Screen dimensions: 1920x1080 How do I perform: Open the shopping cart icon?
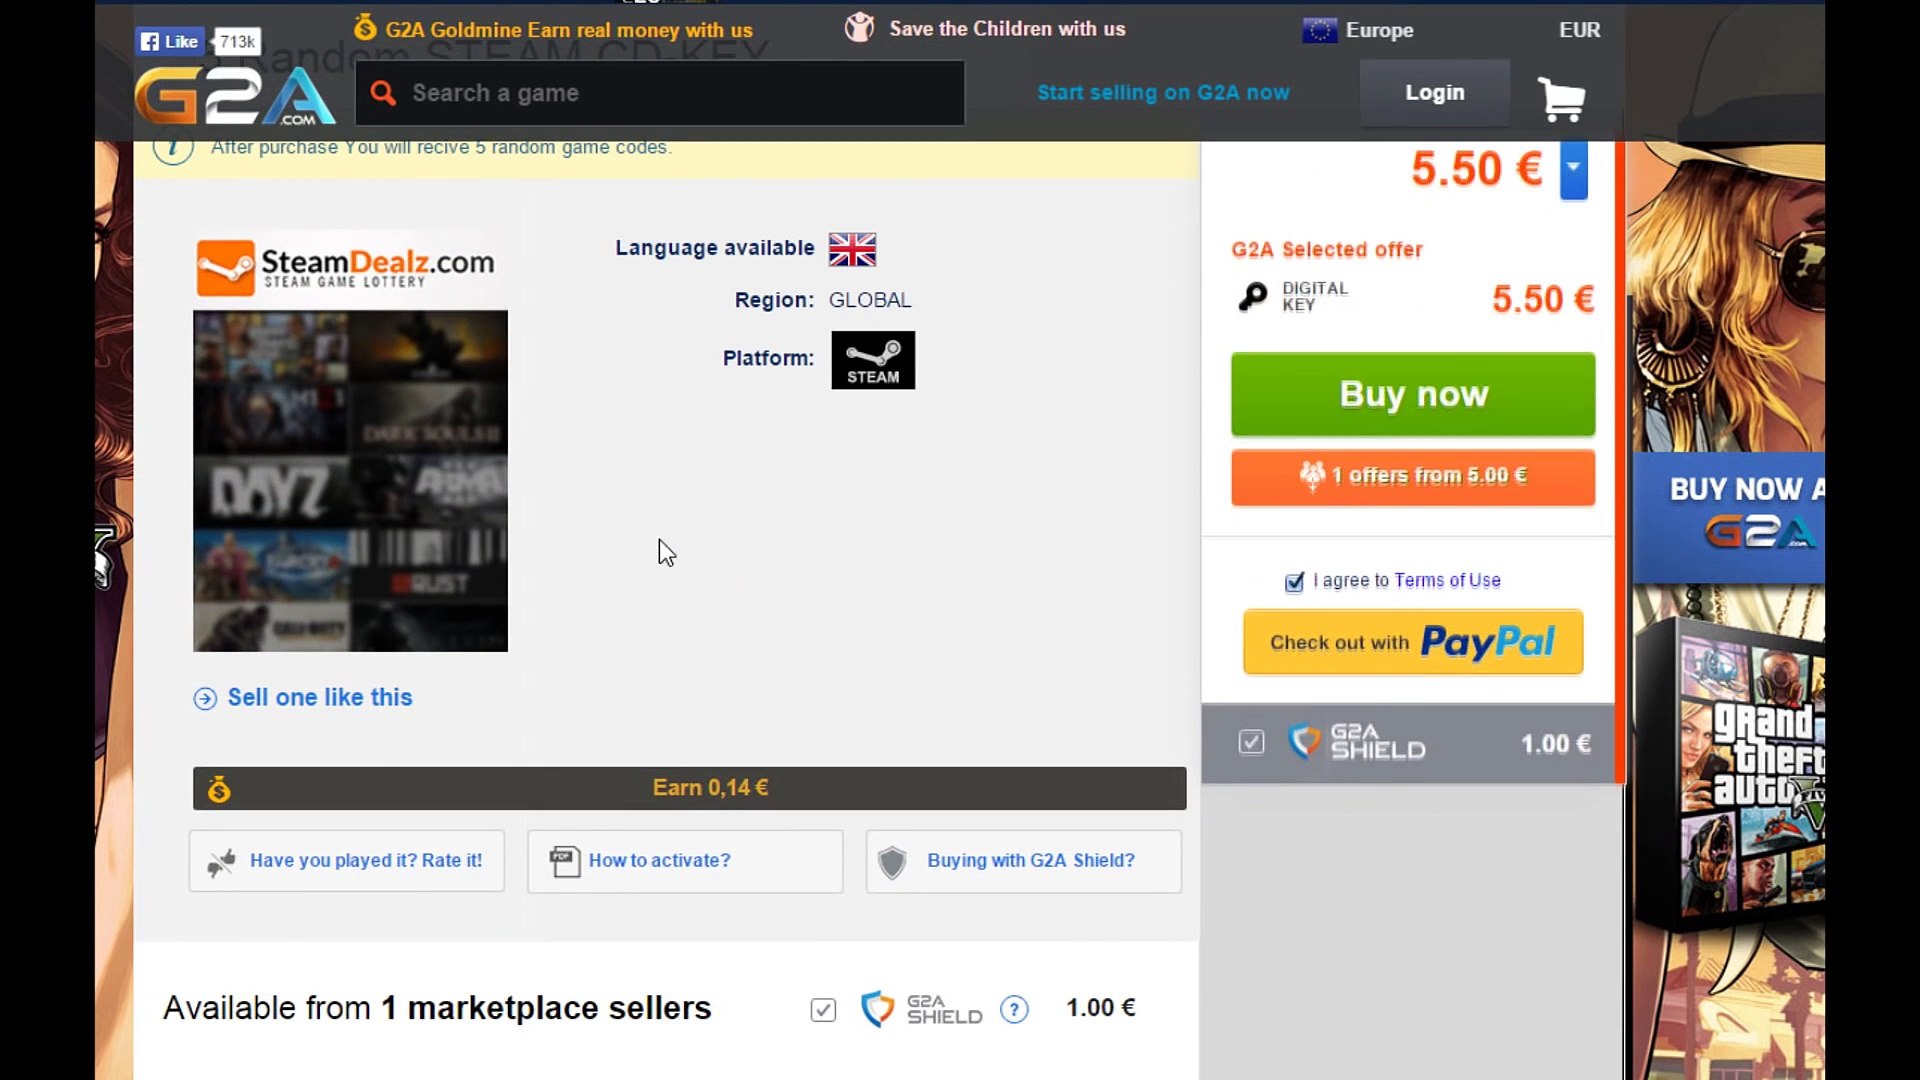1560,98
